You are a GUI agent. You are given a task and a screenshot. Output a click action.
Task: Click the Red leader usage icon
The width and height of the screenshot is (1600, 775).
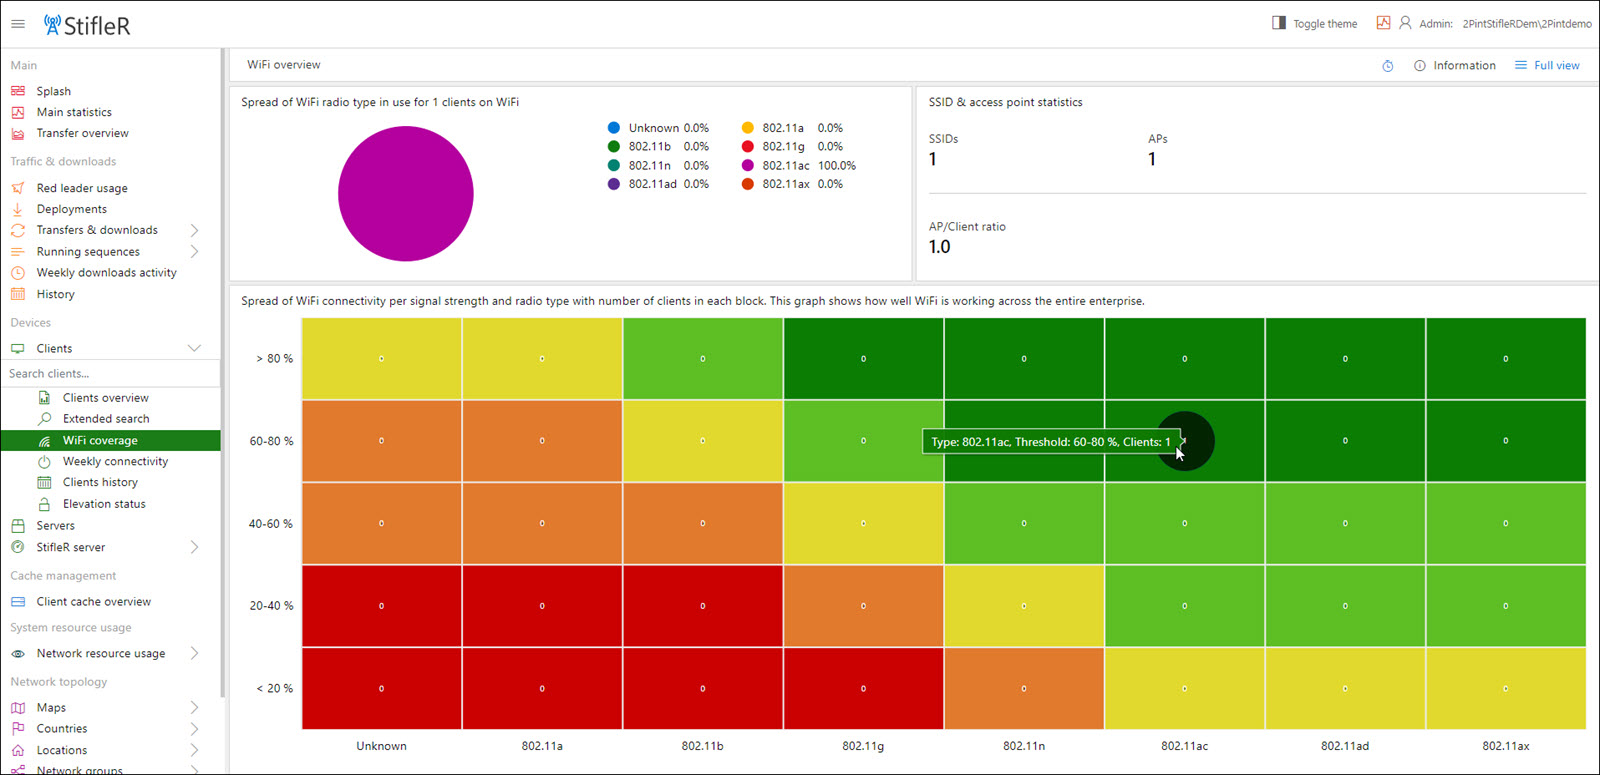[18, 188]
